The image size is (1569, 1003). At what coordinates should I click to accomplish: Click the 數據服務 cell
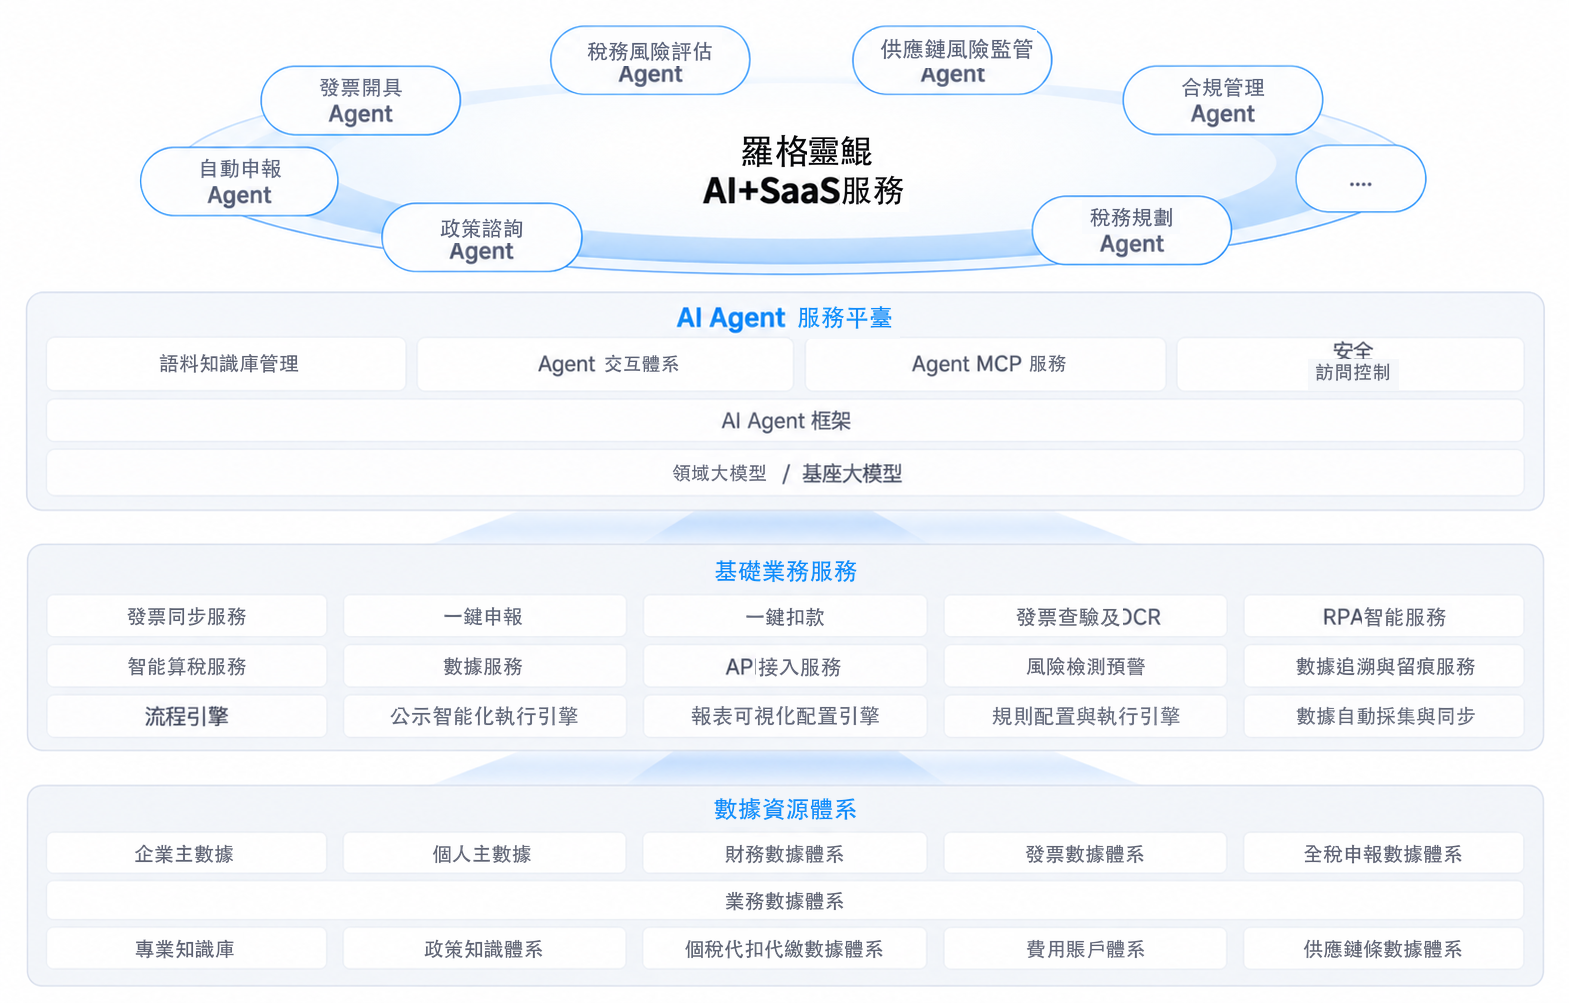click(x=485, y=666)
